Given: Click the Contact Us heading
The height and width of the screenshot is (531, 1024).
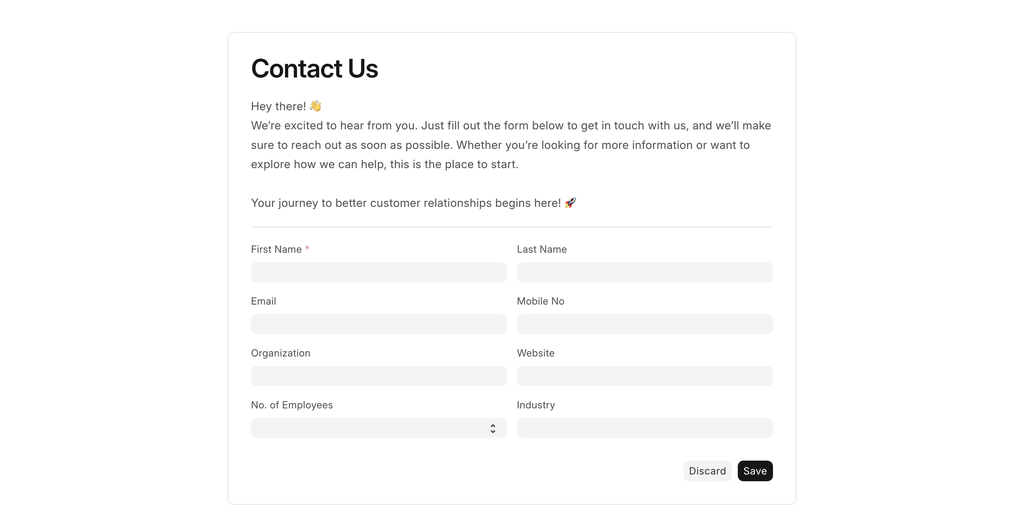Looking at the screenshot, I should 314,69.
